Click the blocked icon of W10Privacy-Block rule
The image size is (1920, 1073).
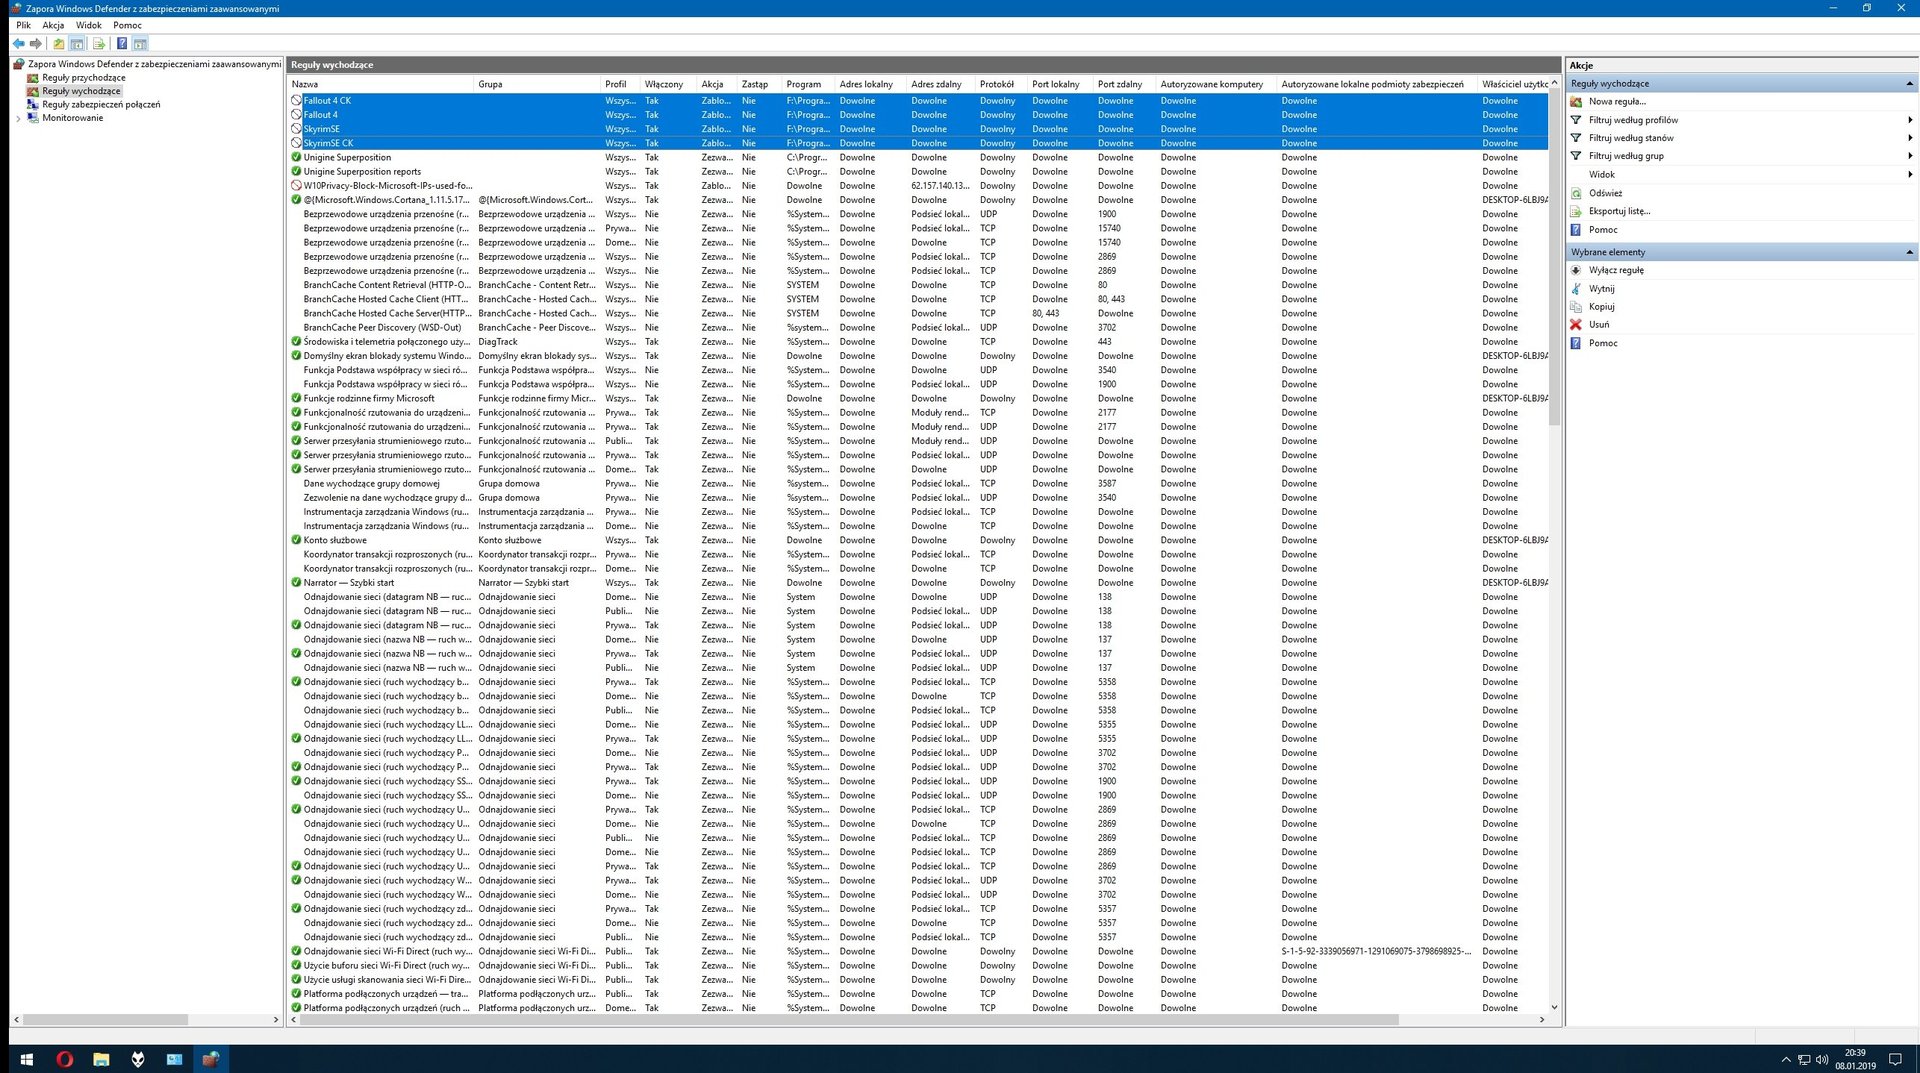point(296,186)
